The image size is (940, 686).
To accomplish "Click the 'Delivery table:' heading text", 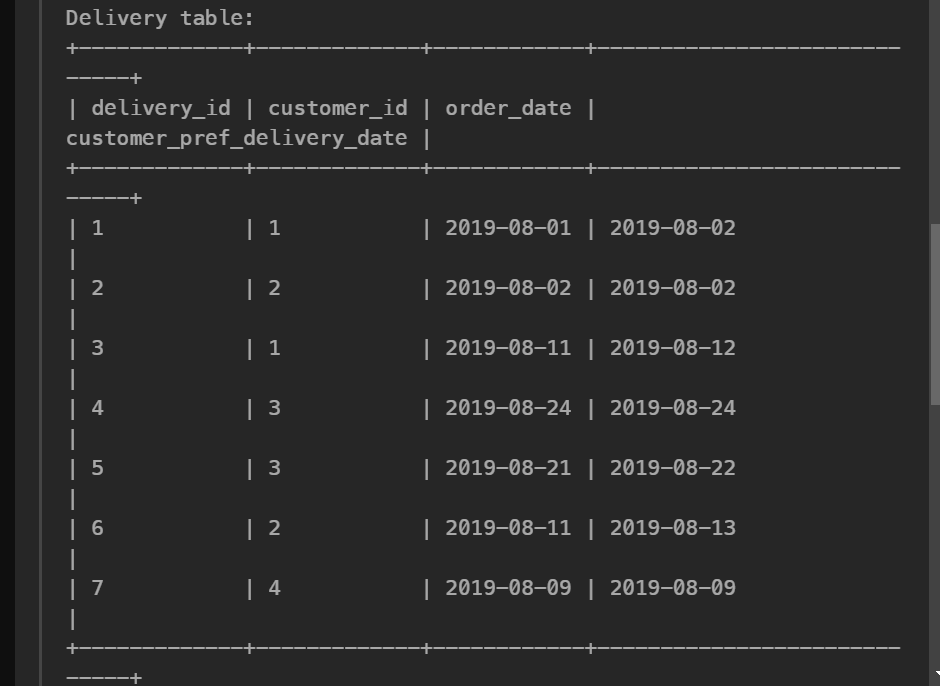I will tap(159, 18).
